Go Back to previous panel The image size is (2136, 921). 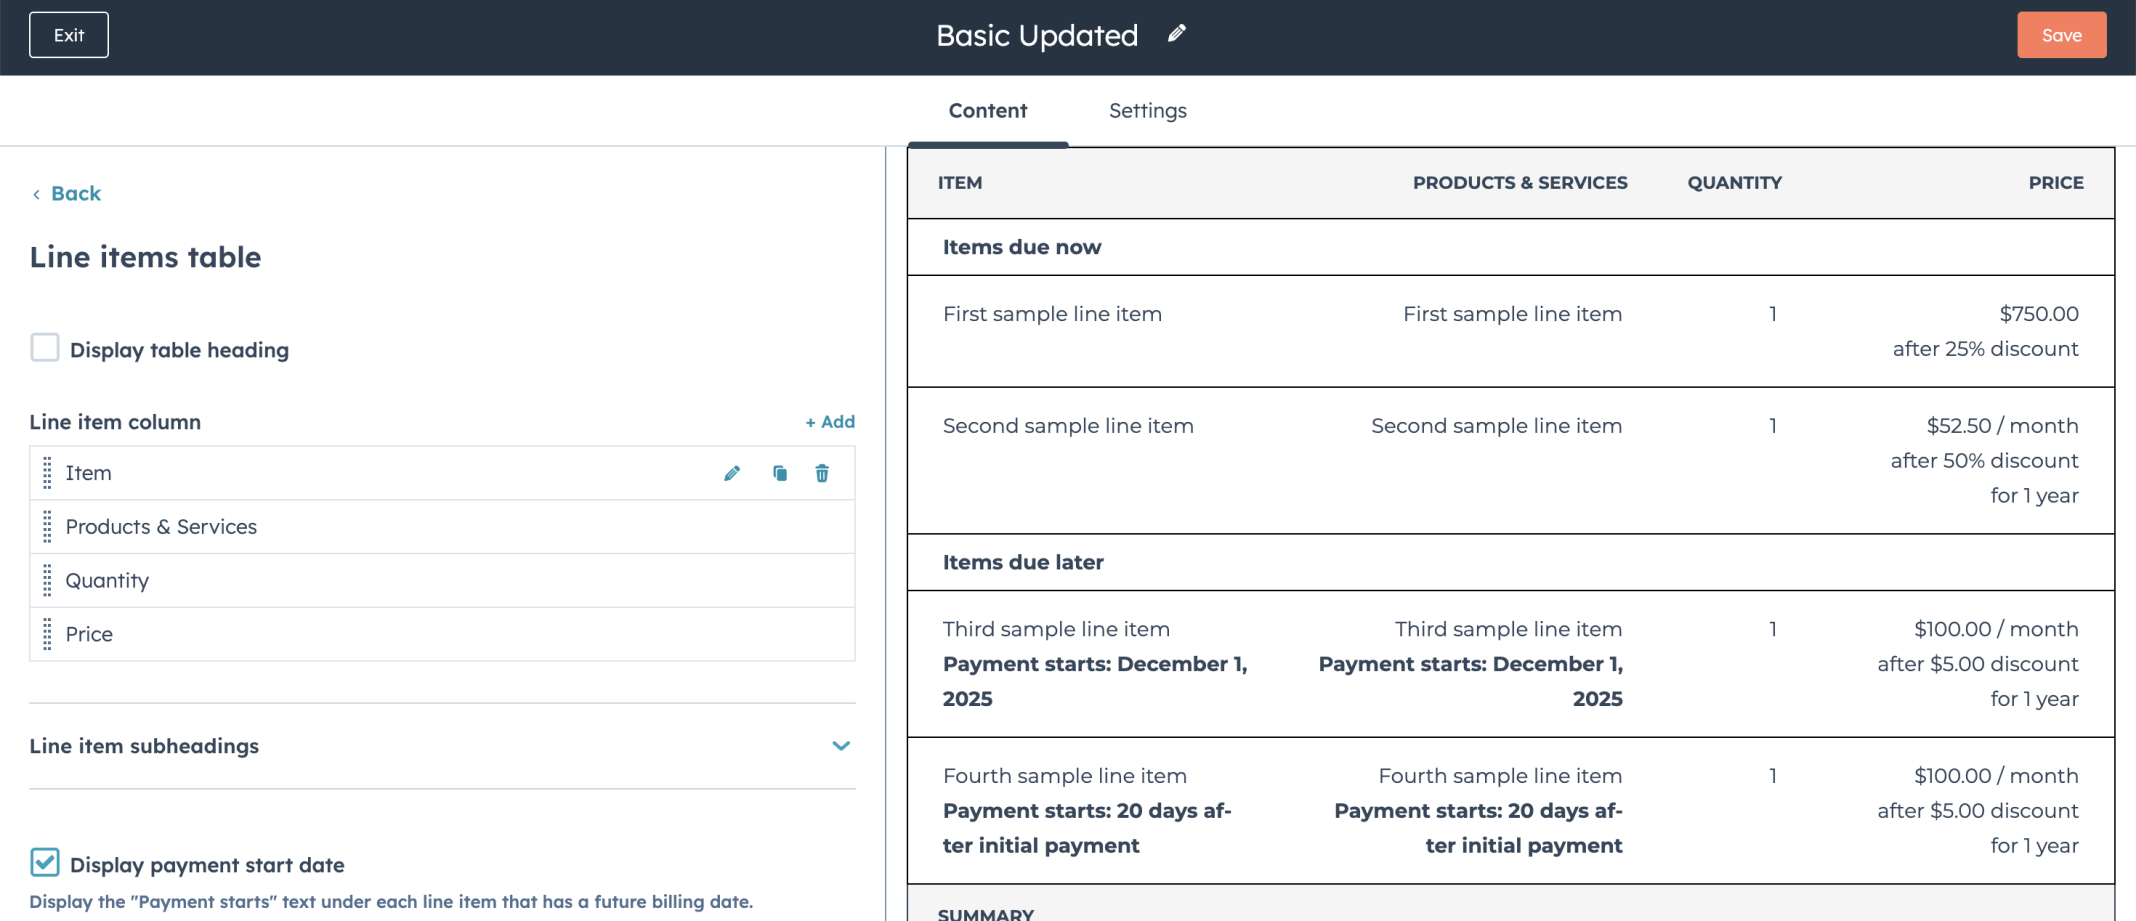coord(76,194)
